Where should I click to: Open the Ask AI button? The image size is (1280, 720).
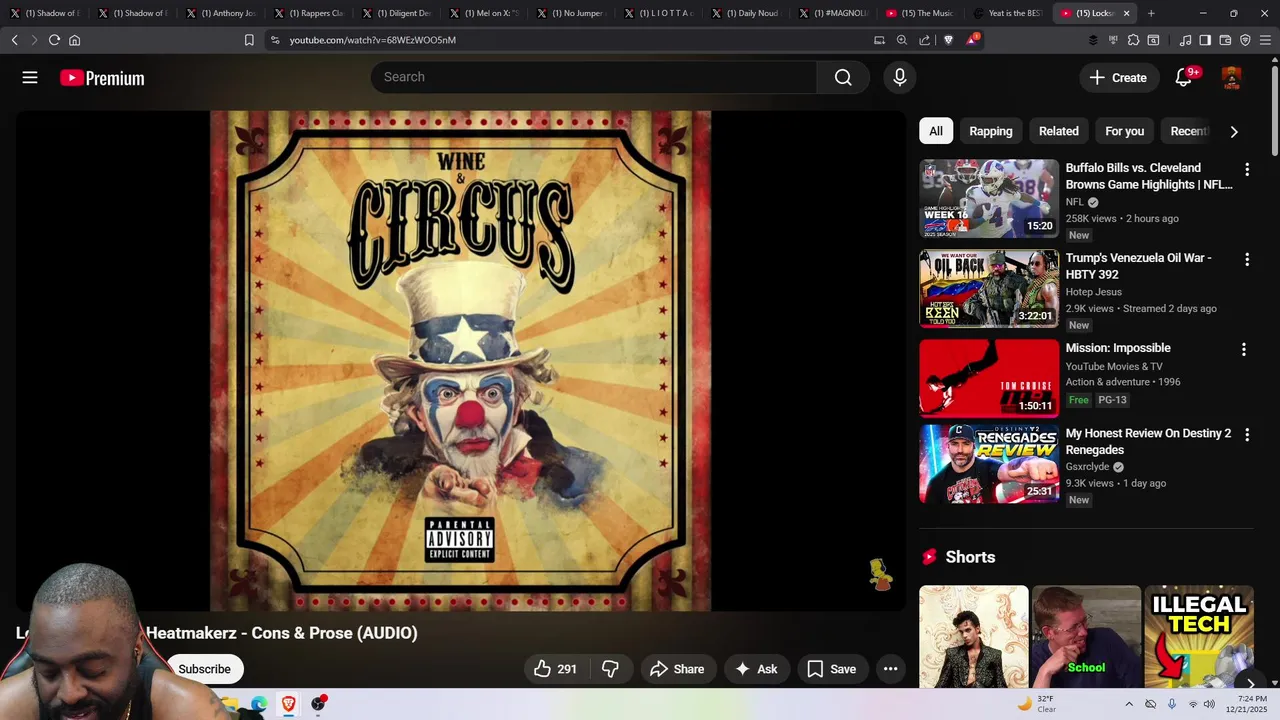pos(756,669)
